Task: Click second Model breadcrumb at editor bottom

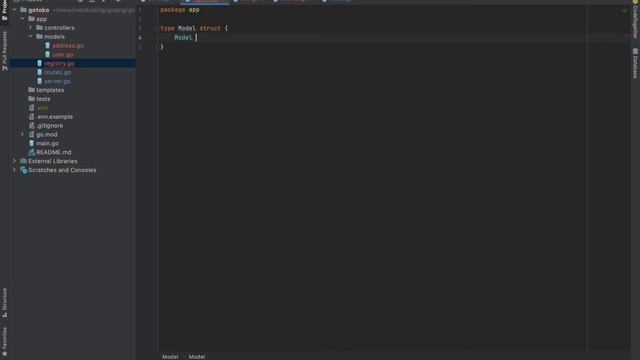Action: (x=197, y=357)
